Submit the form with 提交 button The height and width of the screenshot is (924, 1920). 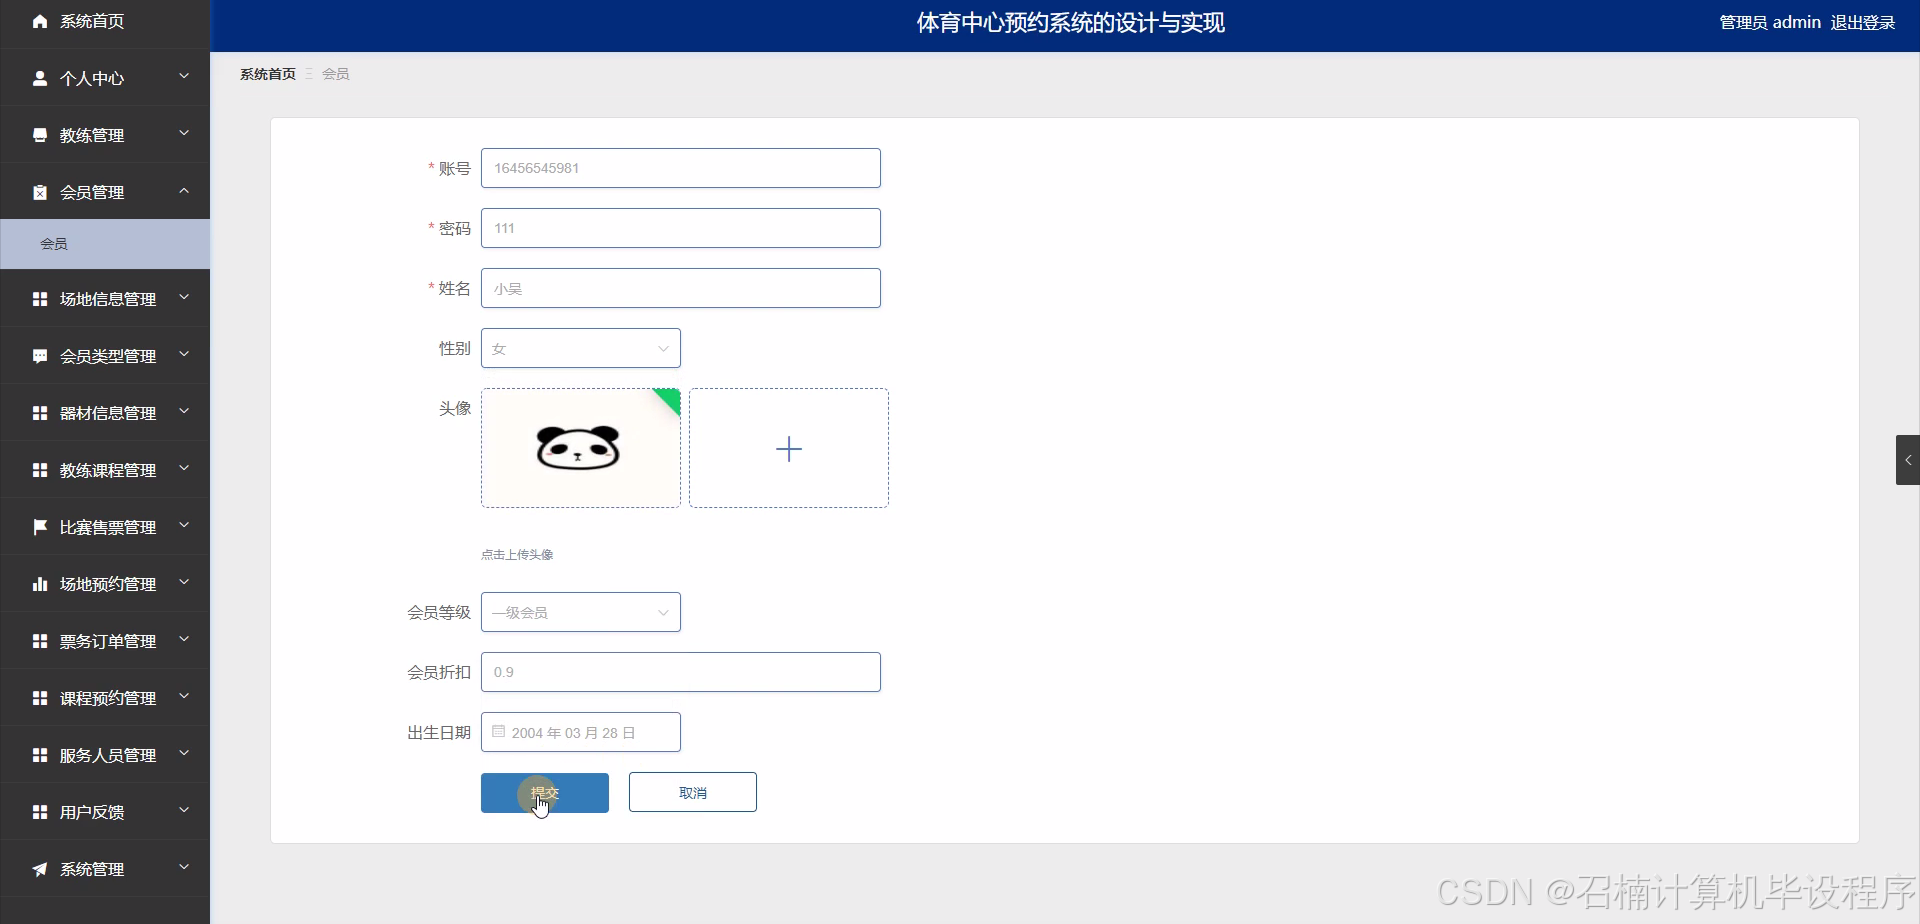click(x=545, y=792)
